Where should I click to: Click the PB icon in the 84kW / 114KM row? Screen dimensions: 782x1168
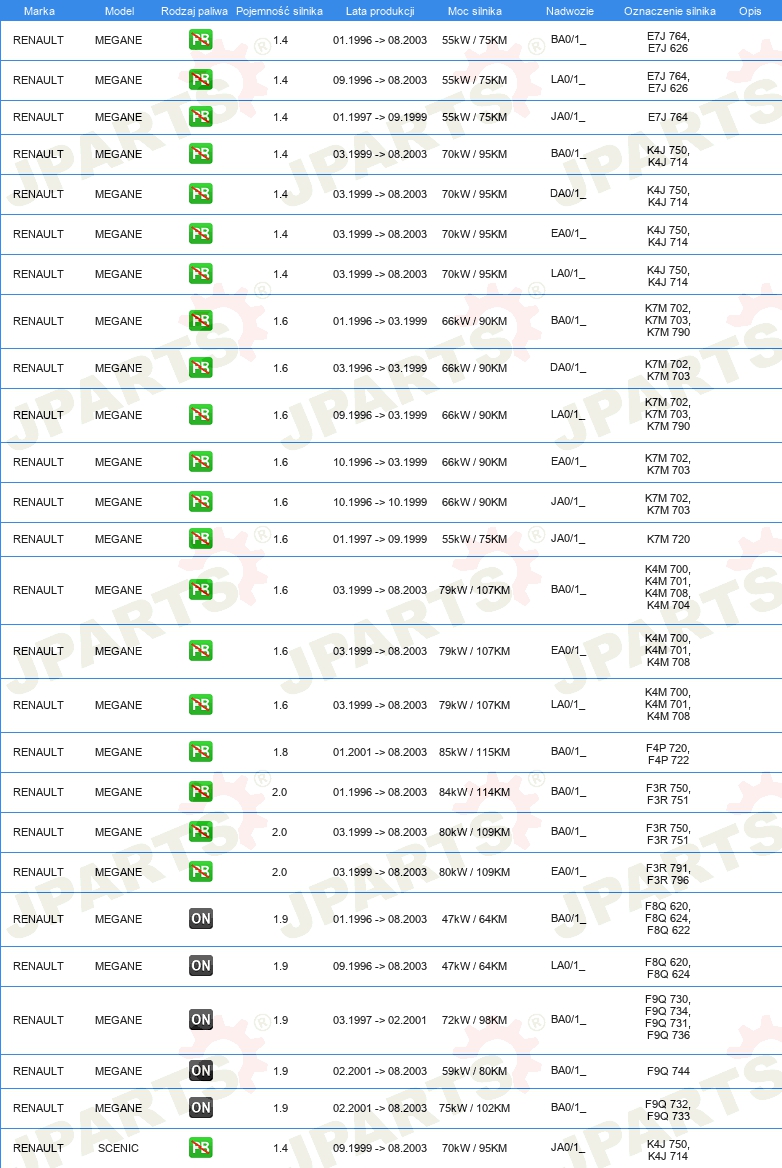200,792
